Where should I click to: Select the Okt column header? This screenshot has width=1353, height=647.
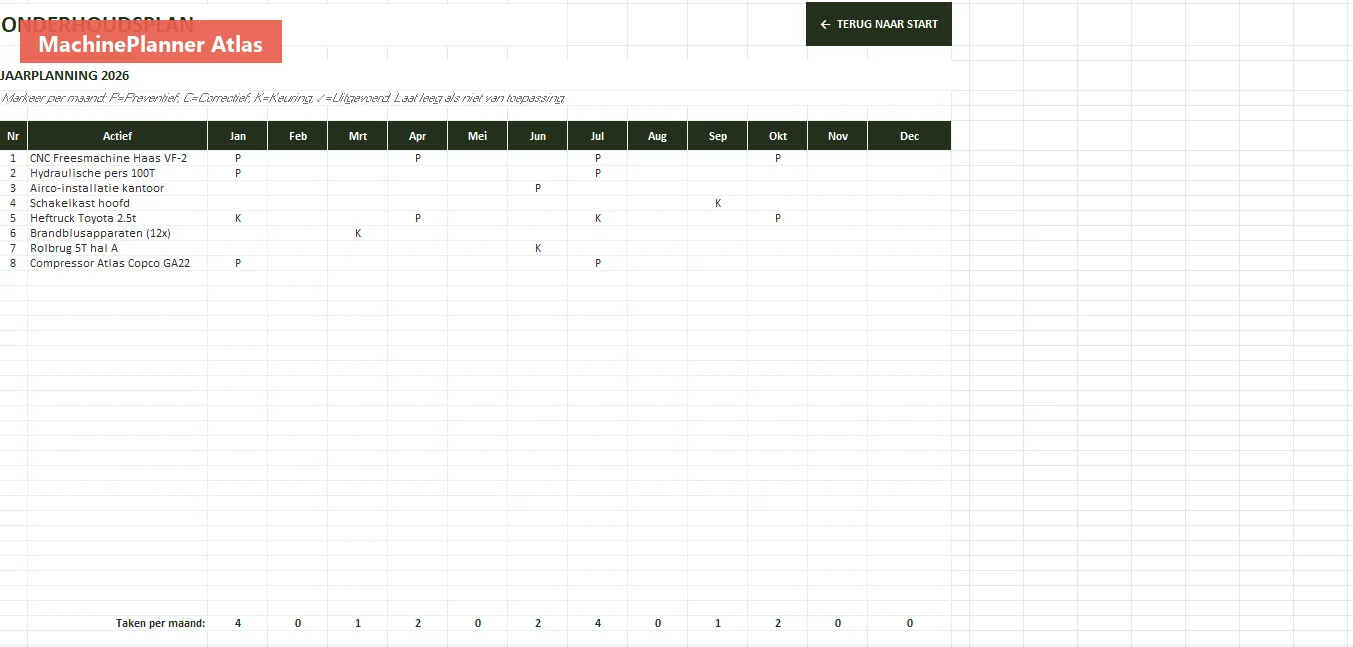coord(777,136)
